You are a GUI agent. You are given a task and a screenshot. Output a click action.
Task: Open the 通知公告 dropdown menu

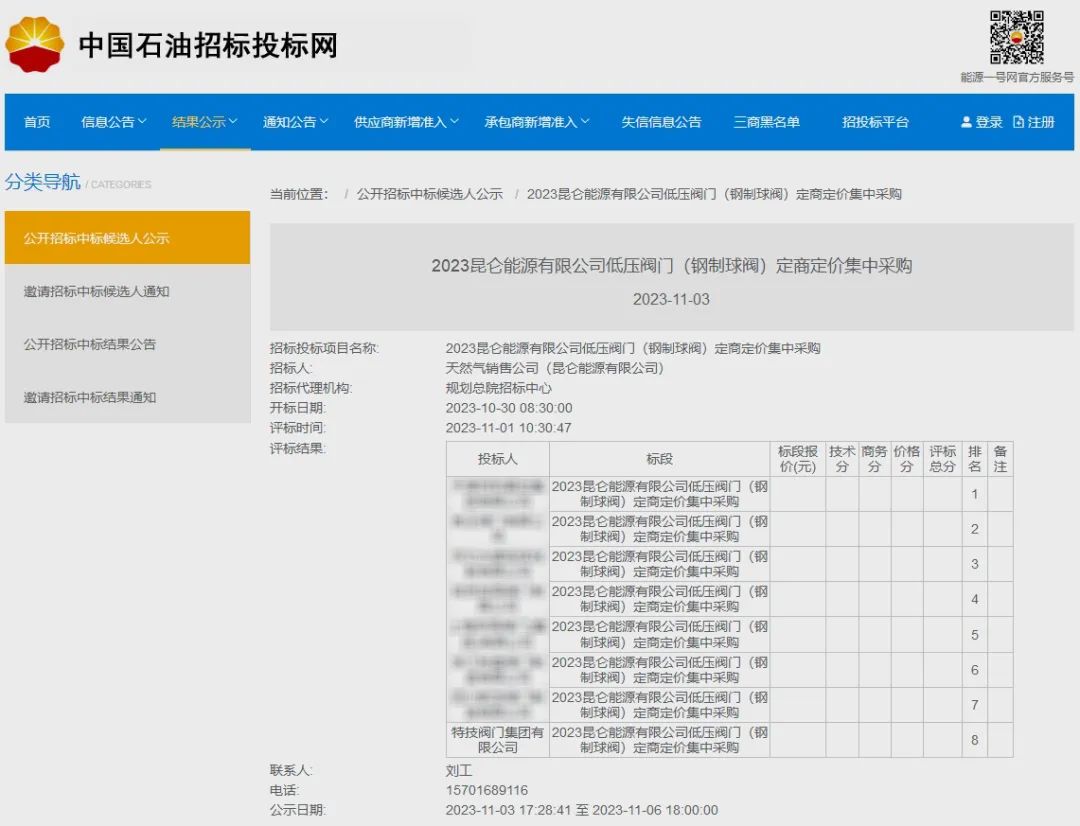pos(294,122)
